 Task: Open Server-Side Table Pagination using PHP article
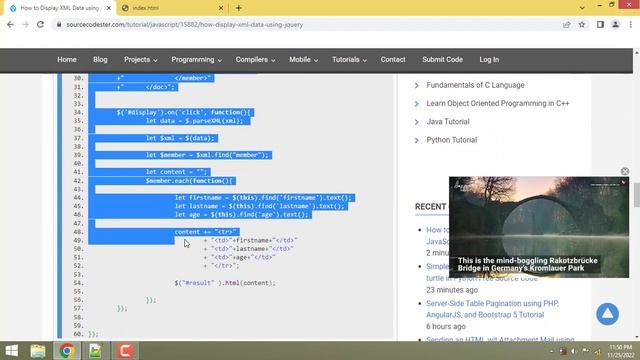492,309
